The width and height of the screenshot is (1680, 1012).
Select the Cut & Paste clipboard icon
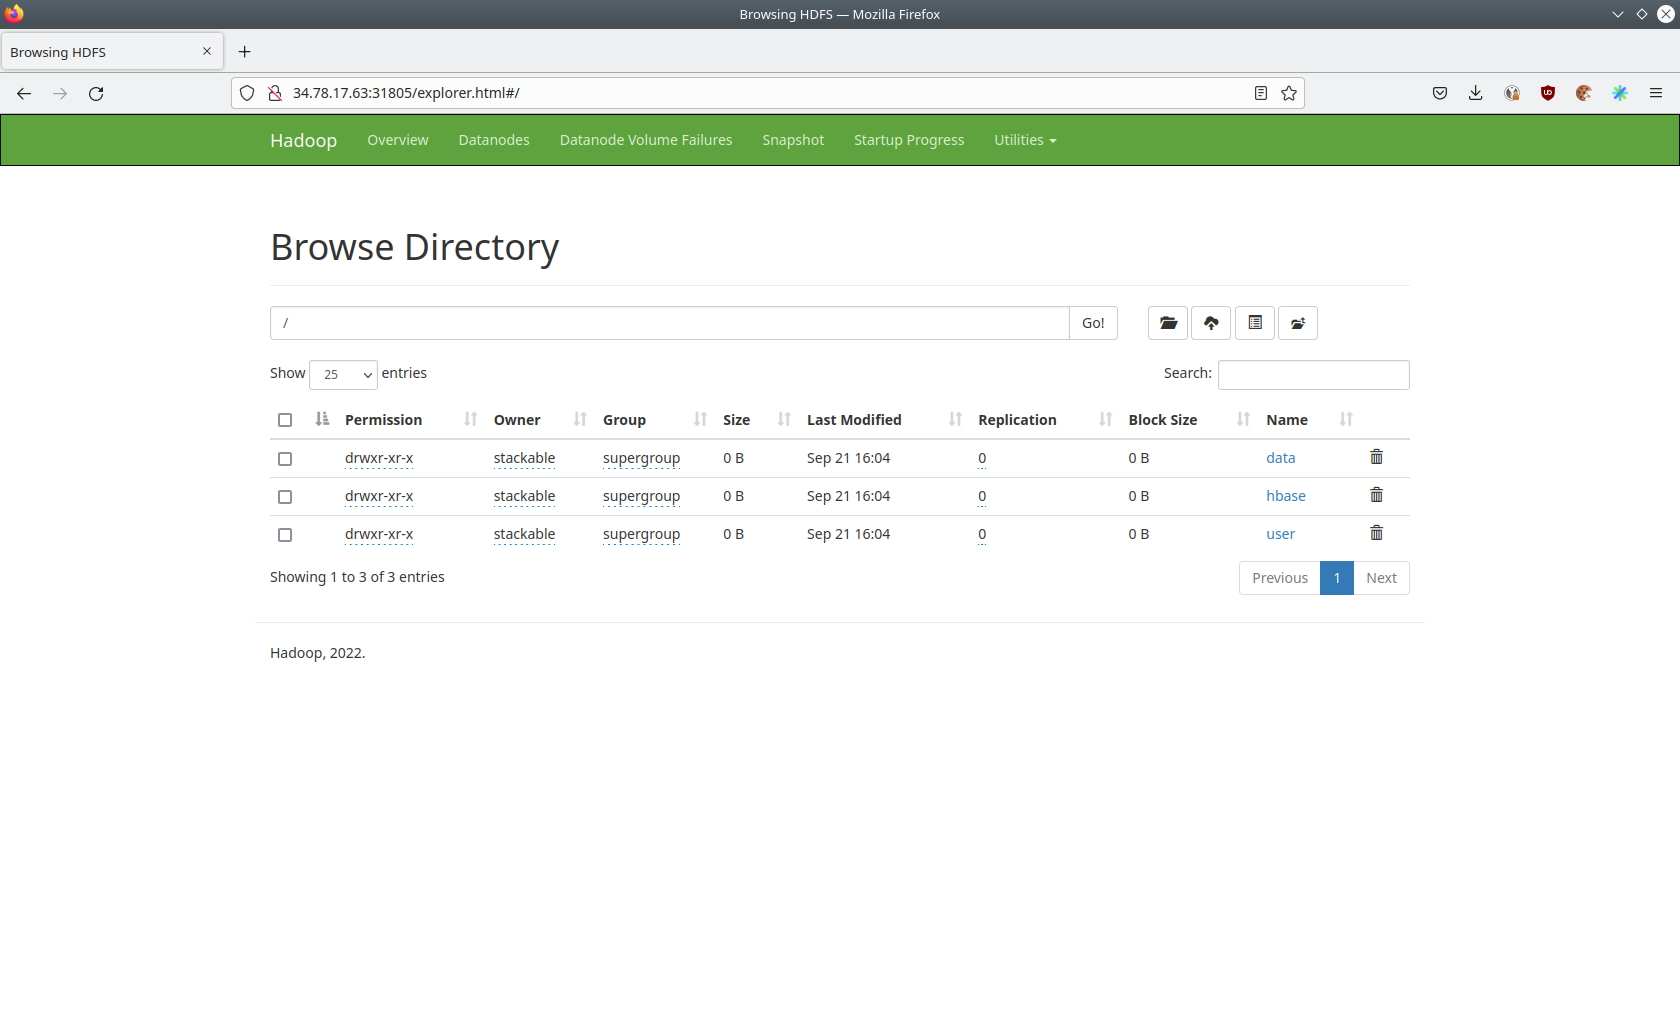click(x=1254, y=323)
